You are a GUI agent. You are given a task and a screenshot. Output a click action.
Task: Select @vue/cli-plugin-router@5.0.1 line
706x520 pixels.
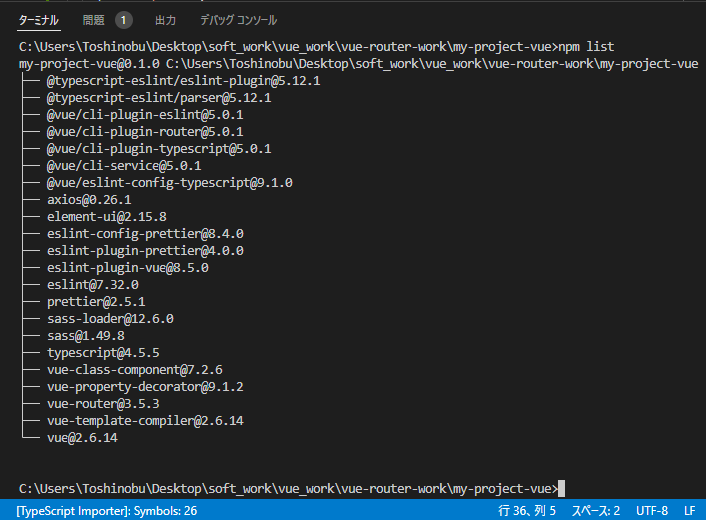145,132
